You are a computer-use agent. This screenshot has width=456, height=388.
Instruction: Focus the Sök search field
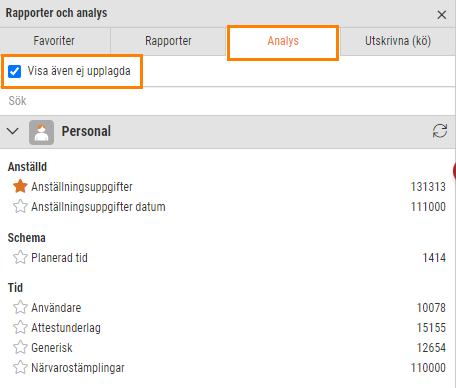pyautogui.click(x=228, y=101)
